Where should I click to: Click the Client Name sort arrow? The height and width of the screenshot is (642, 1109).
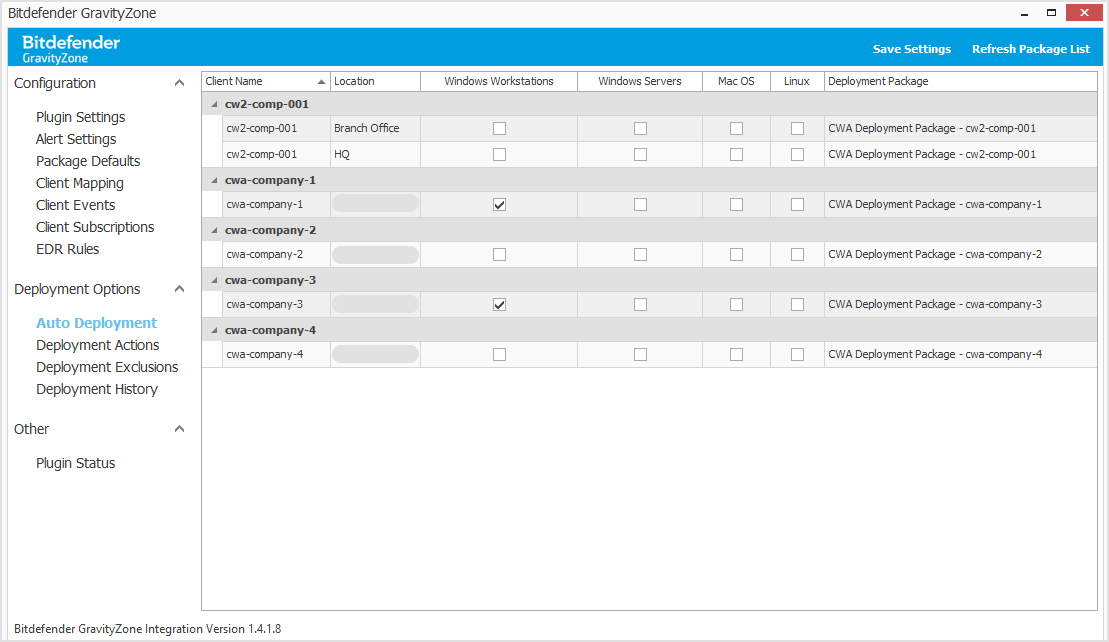tap(321, 81)
